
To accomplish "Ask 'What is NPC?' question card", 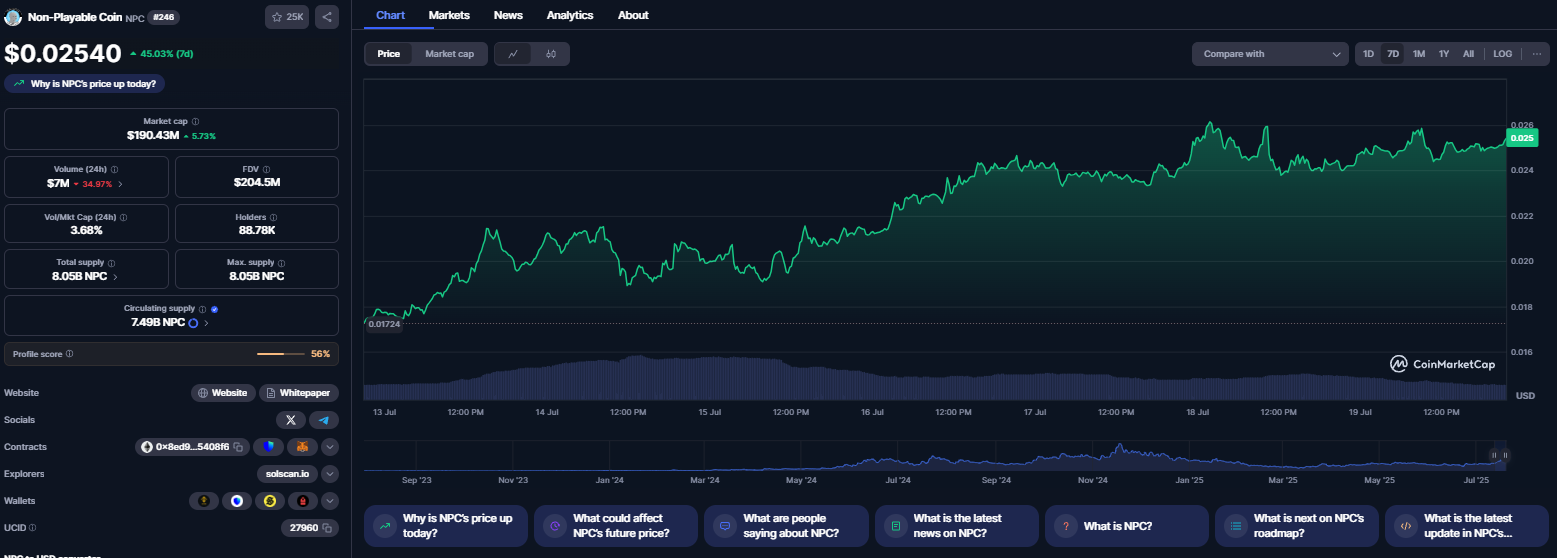I will click(1126, 526).
